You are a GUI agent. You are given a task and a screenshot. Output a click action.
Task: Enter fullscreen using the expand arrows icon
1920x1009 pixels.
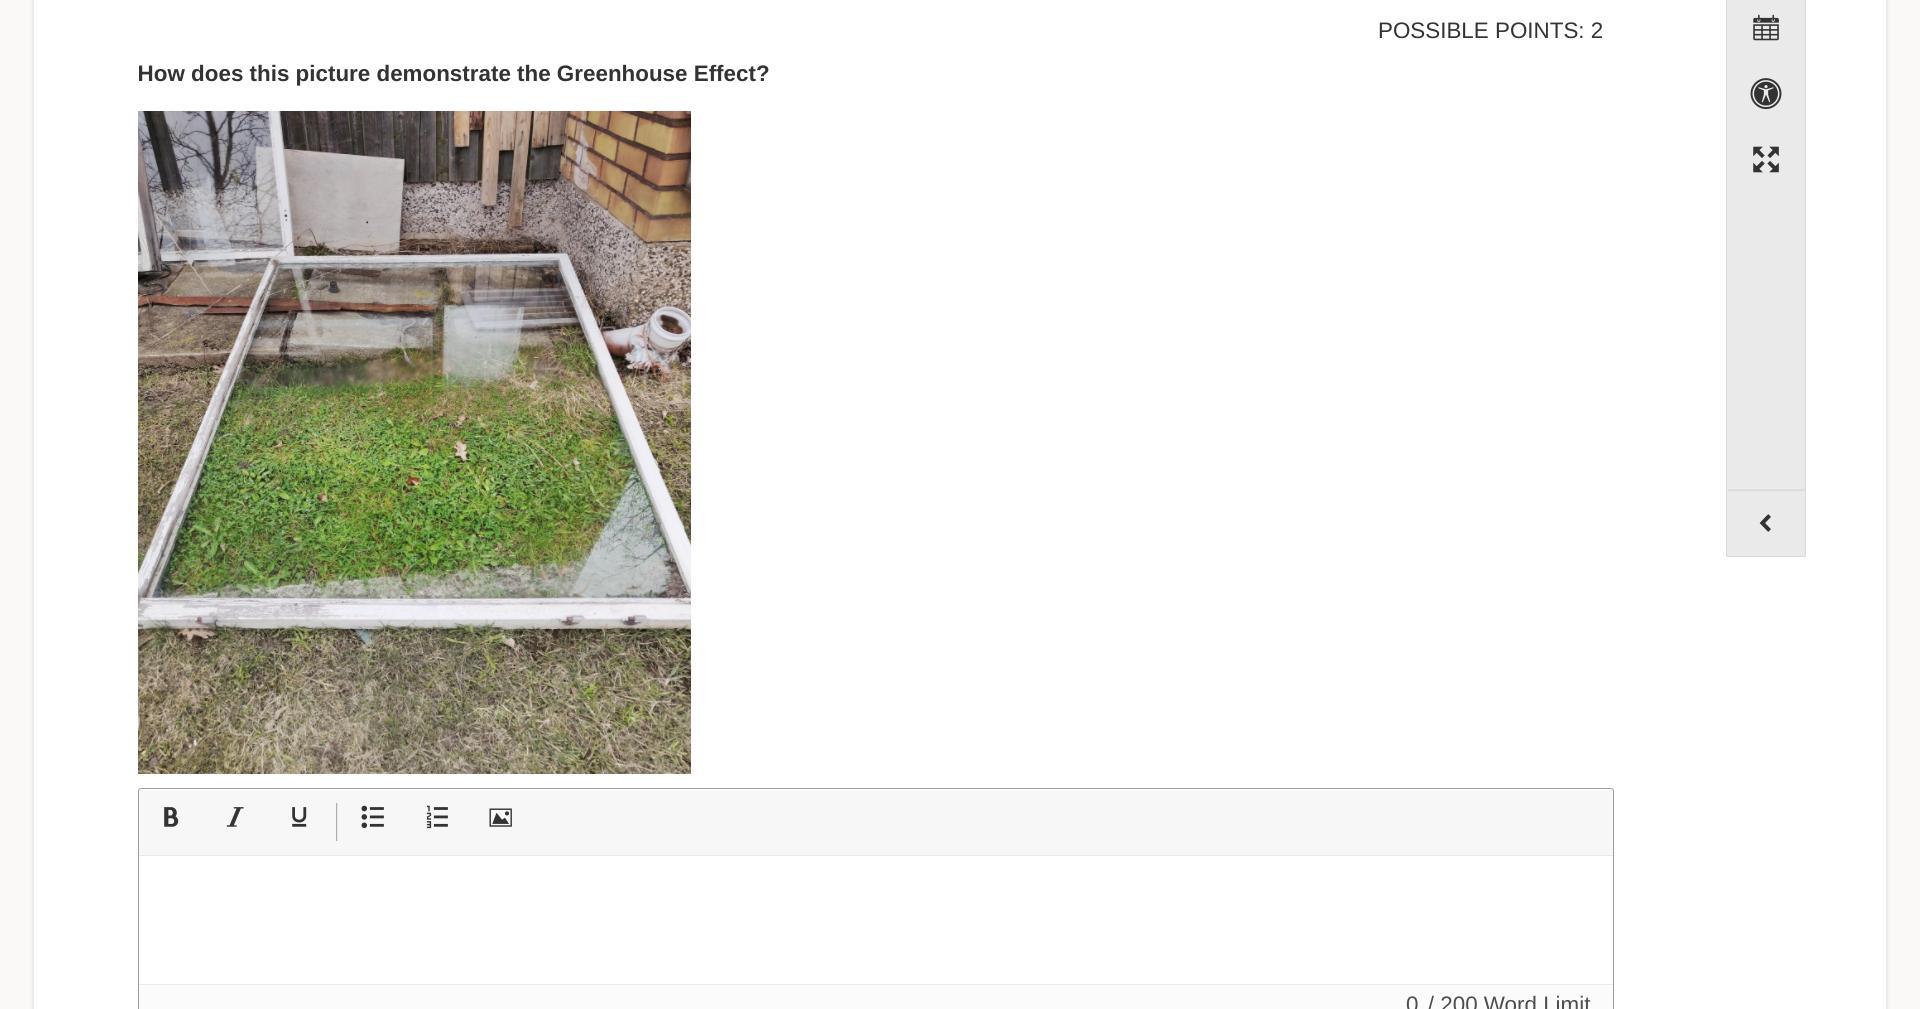[1766, 160]
